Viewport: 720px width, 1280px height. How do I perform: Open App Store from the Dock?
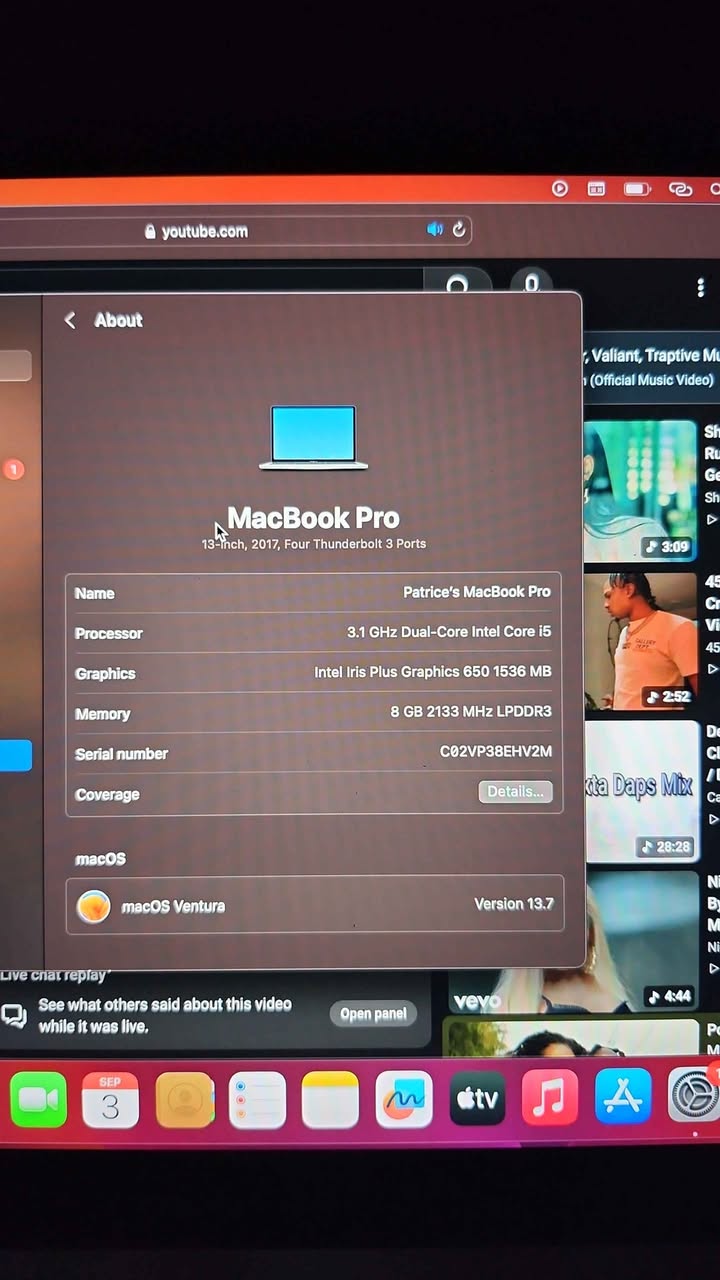click(x=623, y=1096)
